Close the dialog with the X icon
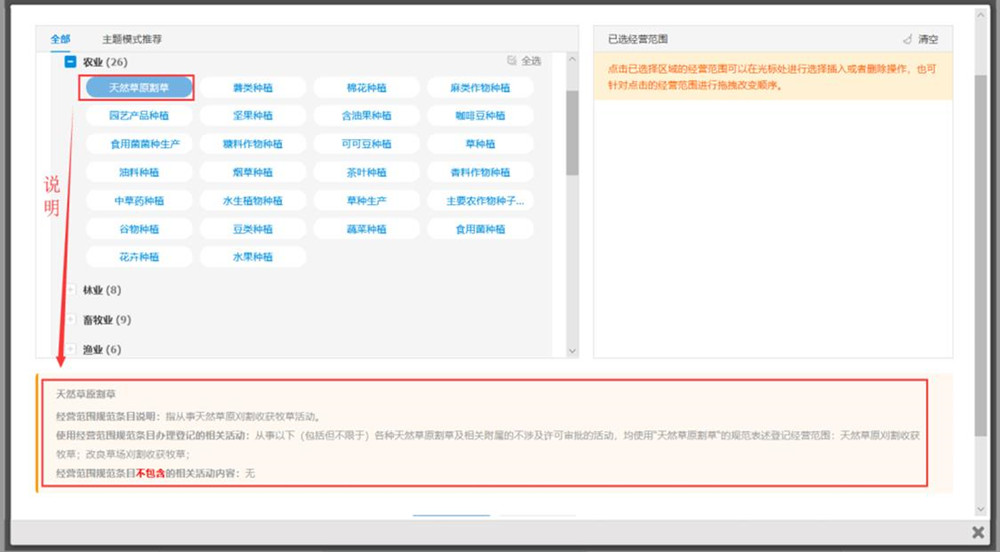This screenshot has height=552, width=1000. coord(978,532)
